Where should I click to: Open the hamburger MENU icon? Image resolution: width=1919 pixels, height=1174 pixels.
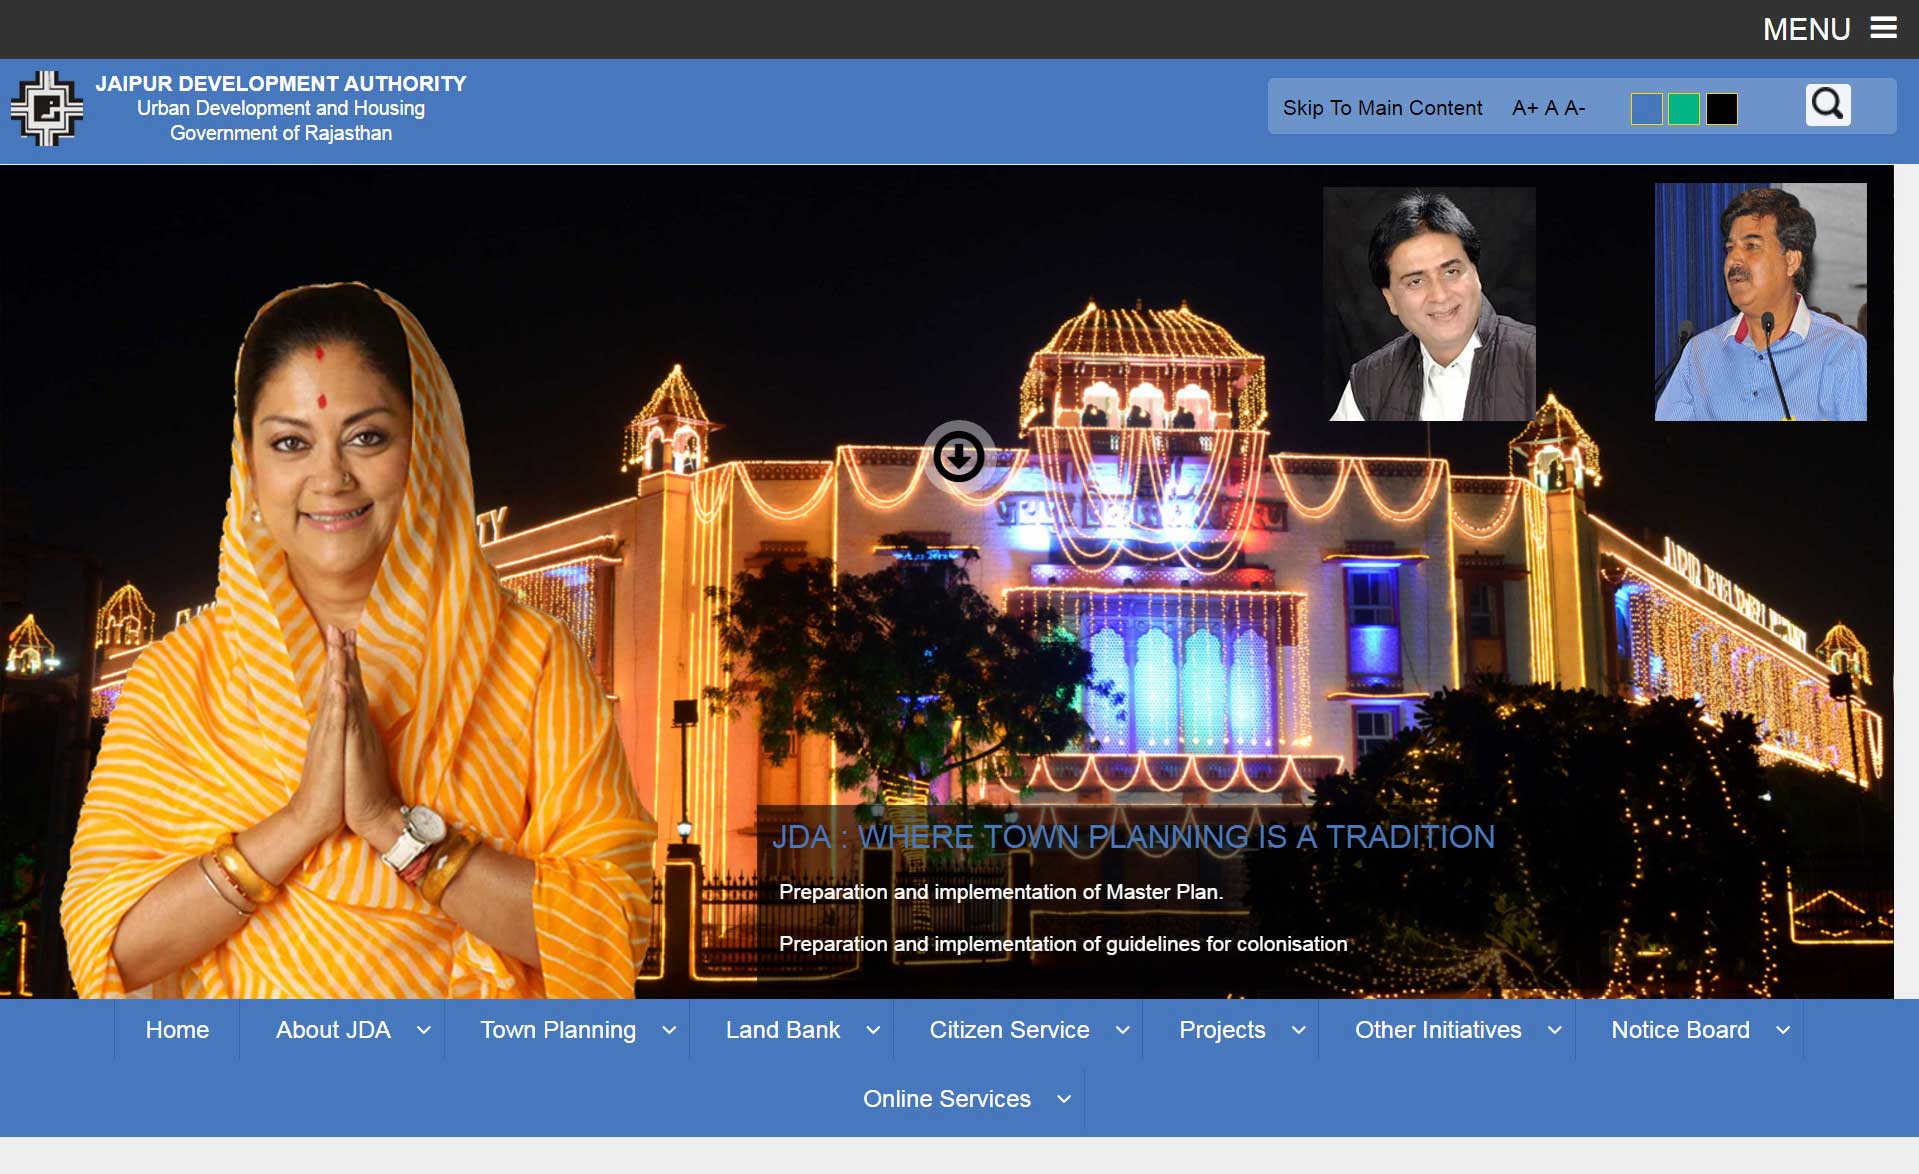tap(1883, 28)
